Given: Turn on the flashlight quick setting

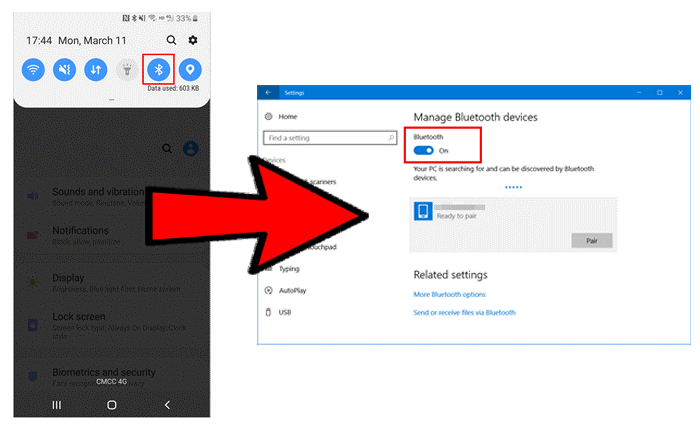Looking at the screenshot, I should click(x=127, y=70).
